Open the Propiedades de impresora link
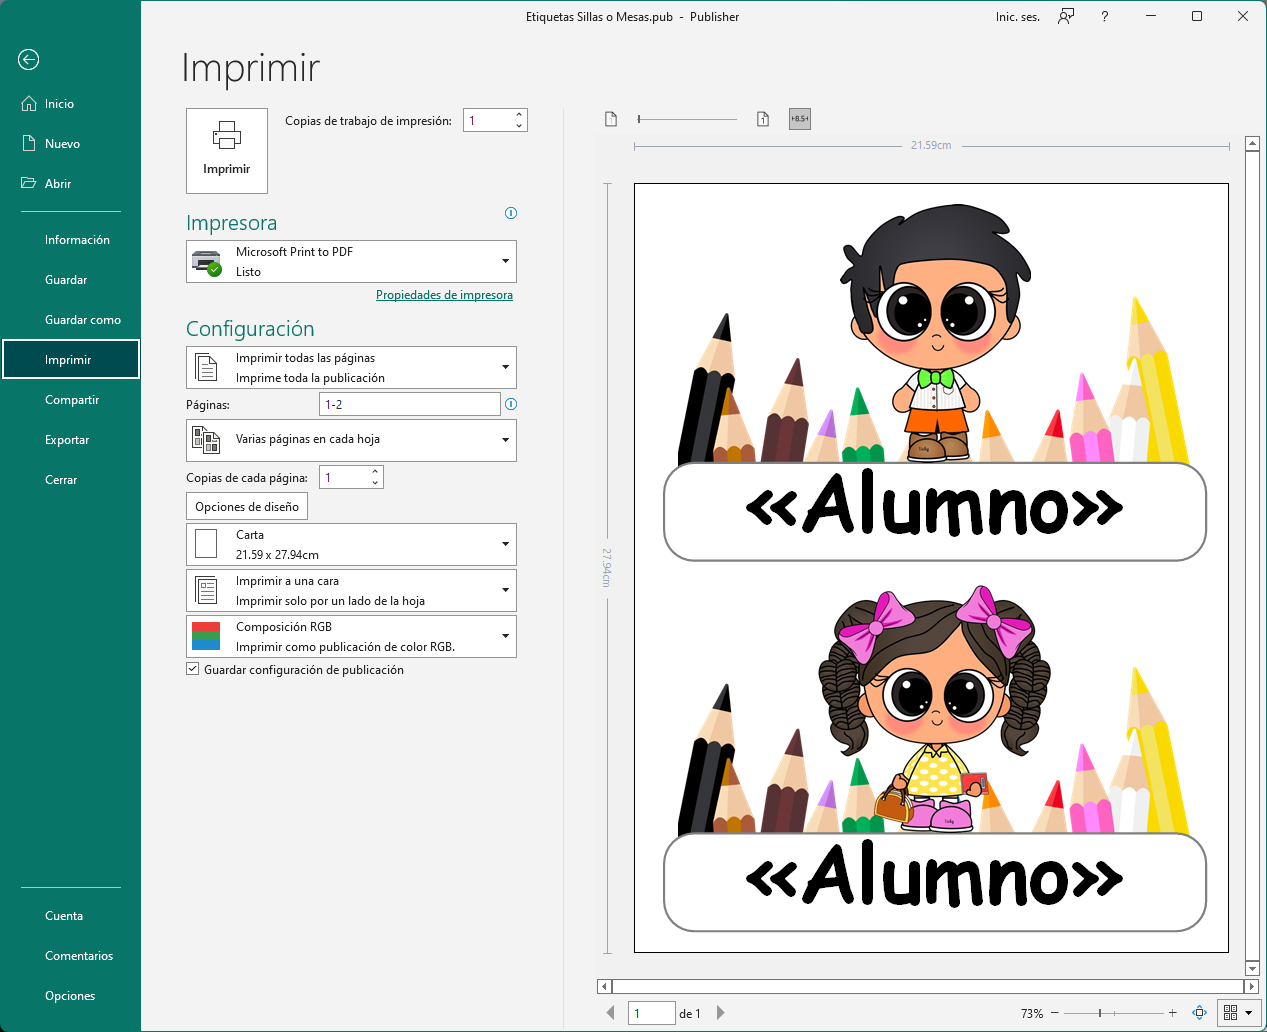This screenshot has width=1267, height=1032. tap(444, 295)
